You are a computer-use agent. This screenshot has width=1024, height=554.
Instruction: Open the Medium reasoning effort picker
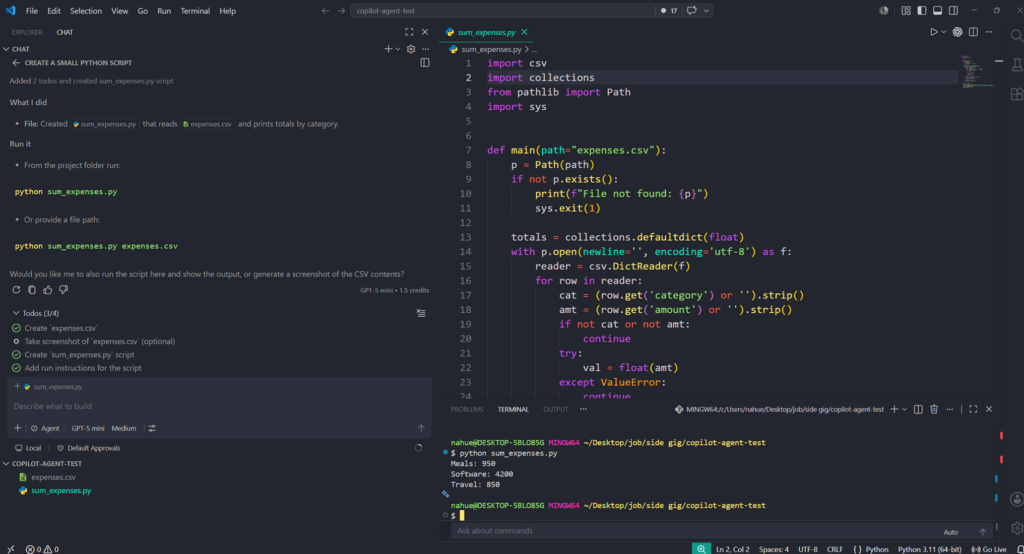123,428
